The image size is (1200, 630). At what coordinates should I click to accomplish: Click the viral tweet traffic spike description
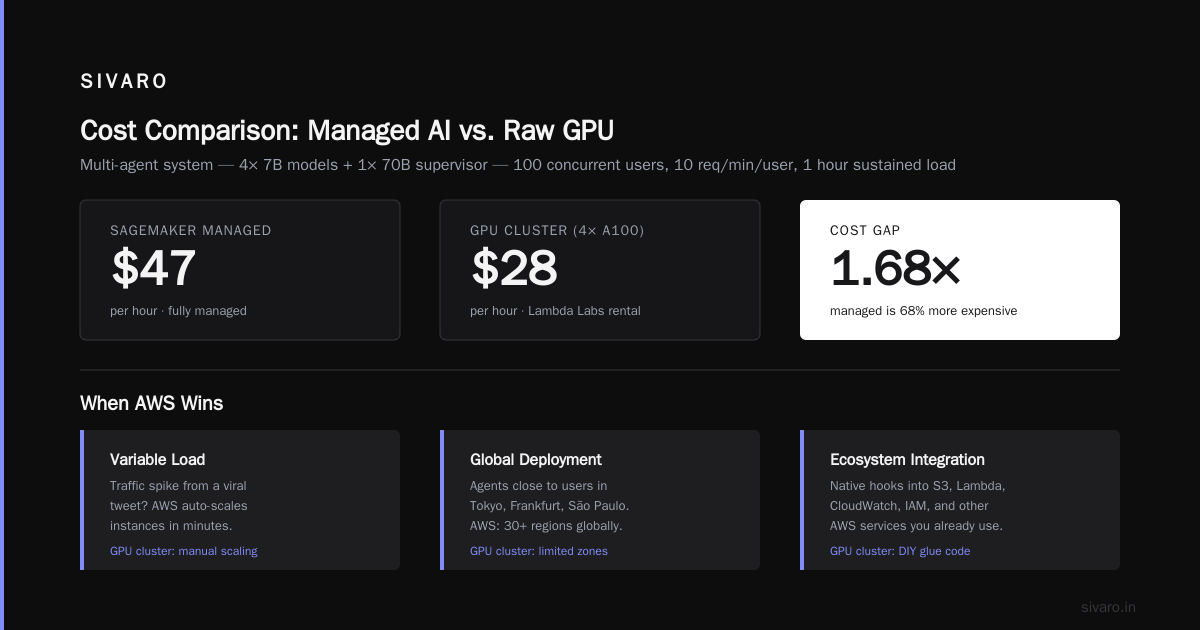point(179,506)
